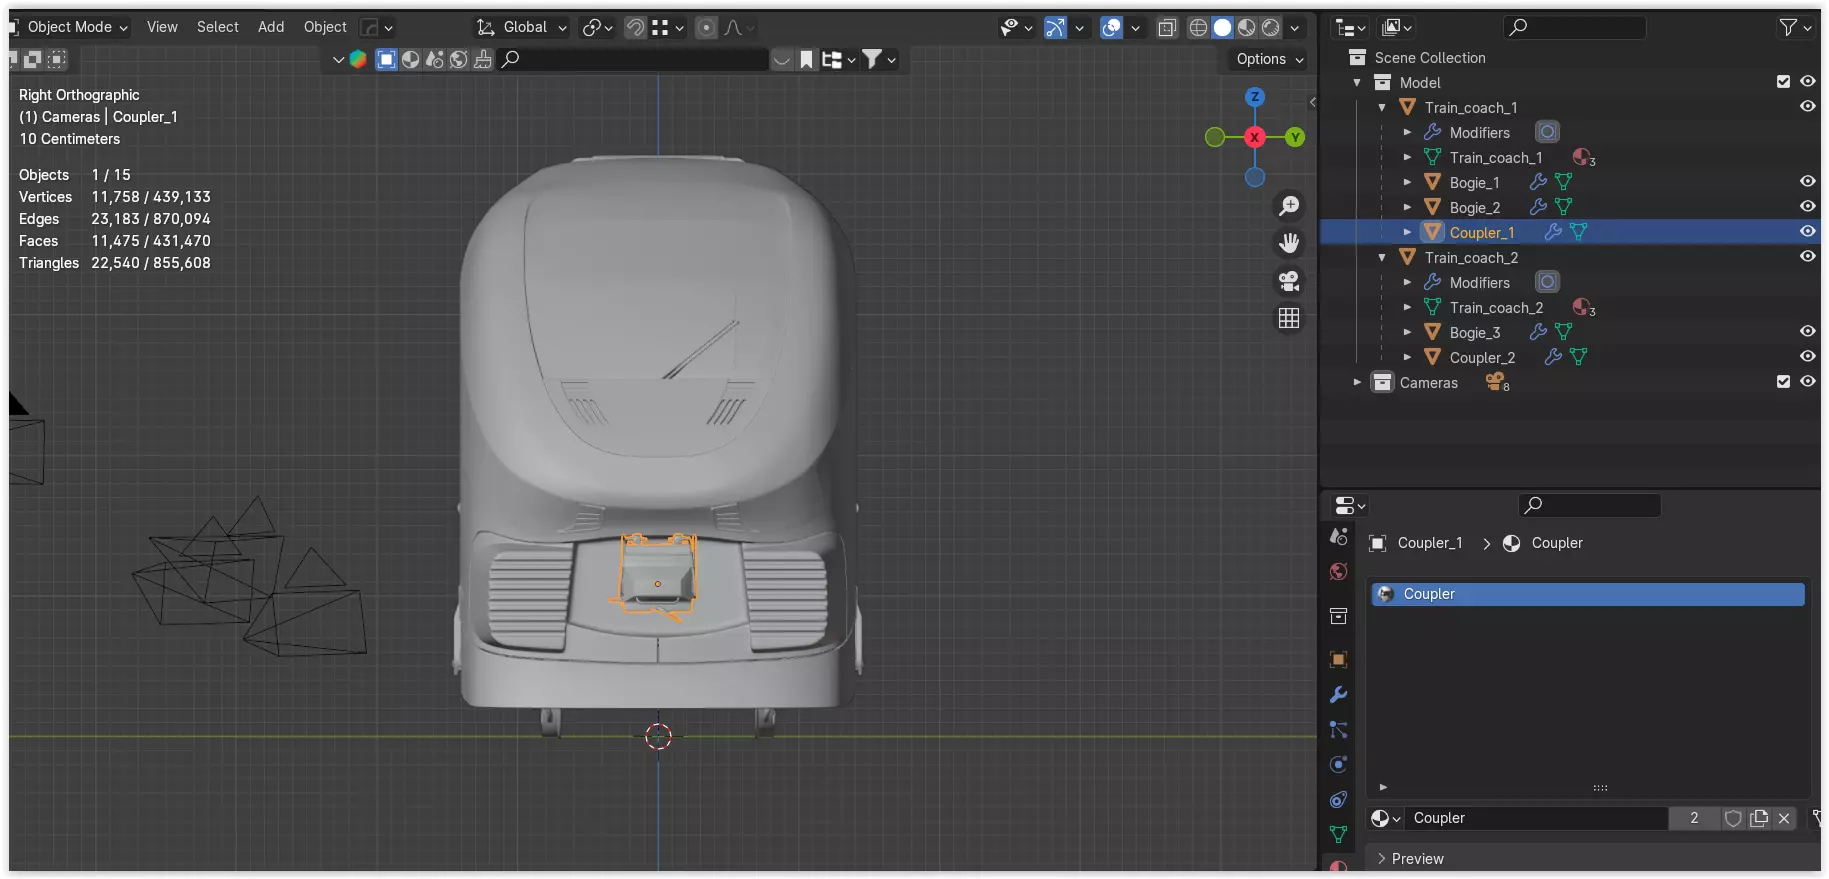Toggle show overlays button
1829x879 pixels.
(1111, 28)
